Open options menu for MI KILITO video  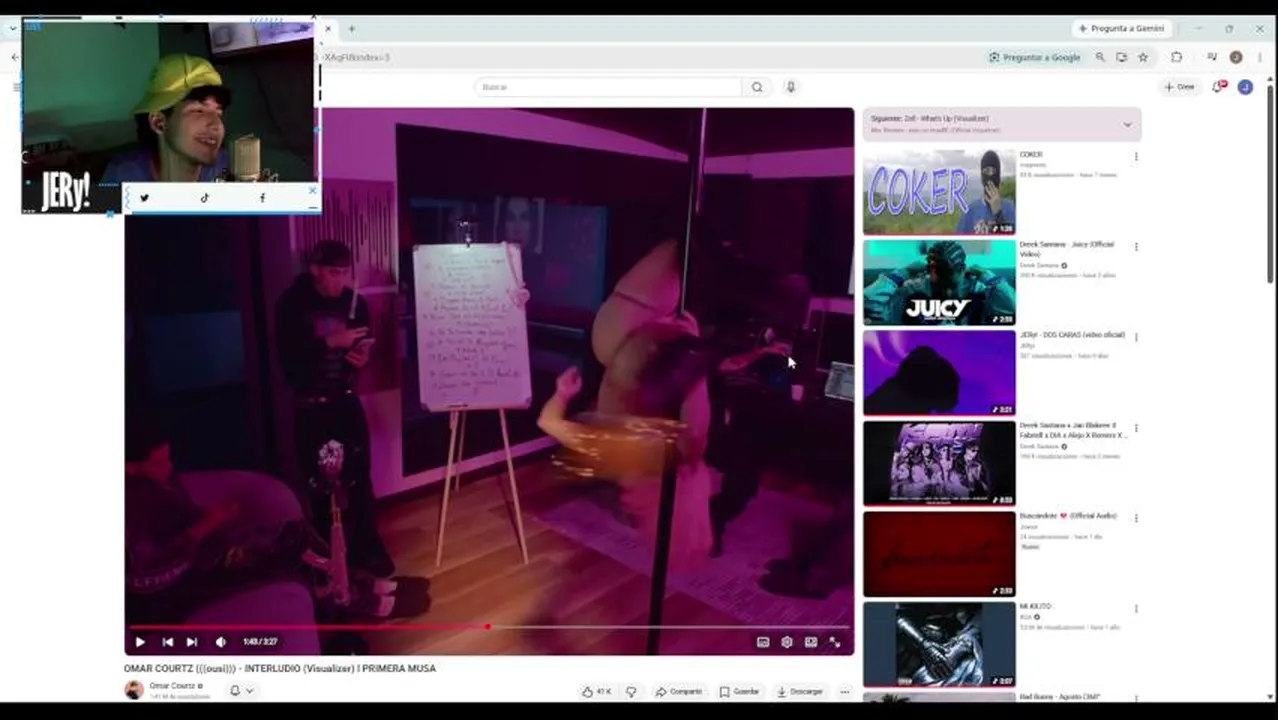[x=1136, y=609]
